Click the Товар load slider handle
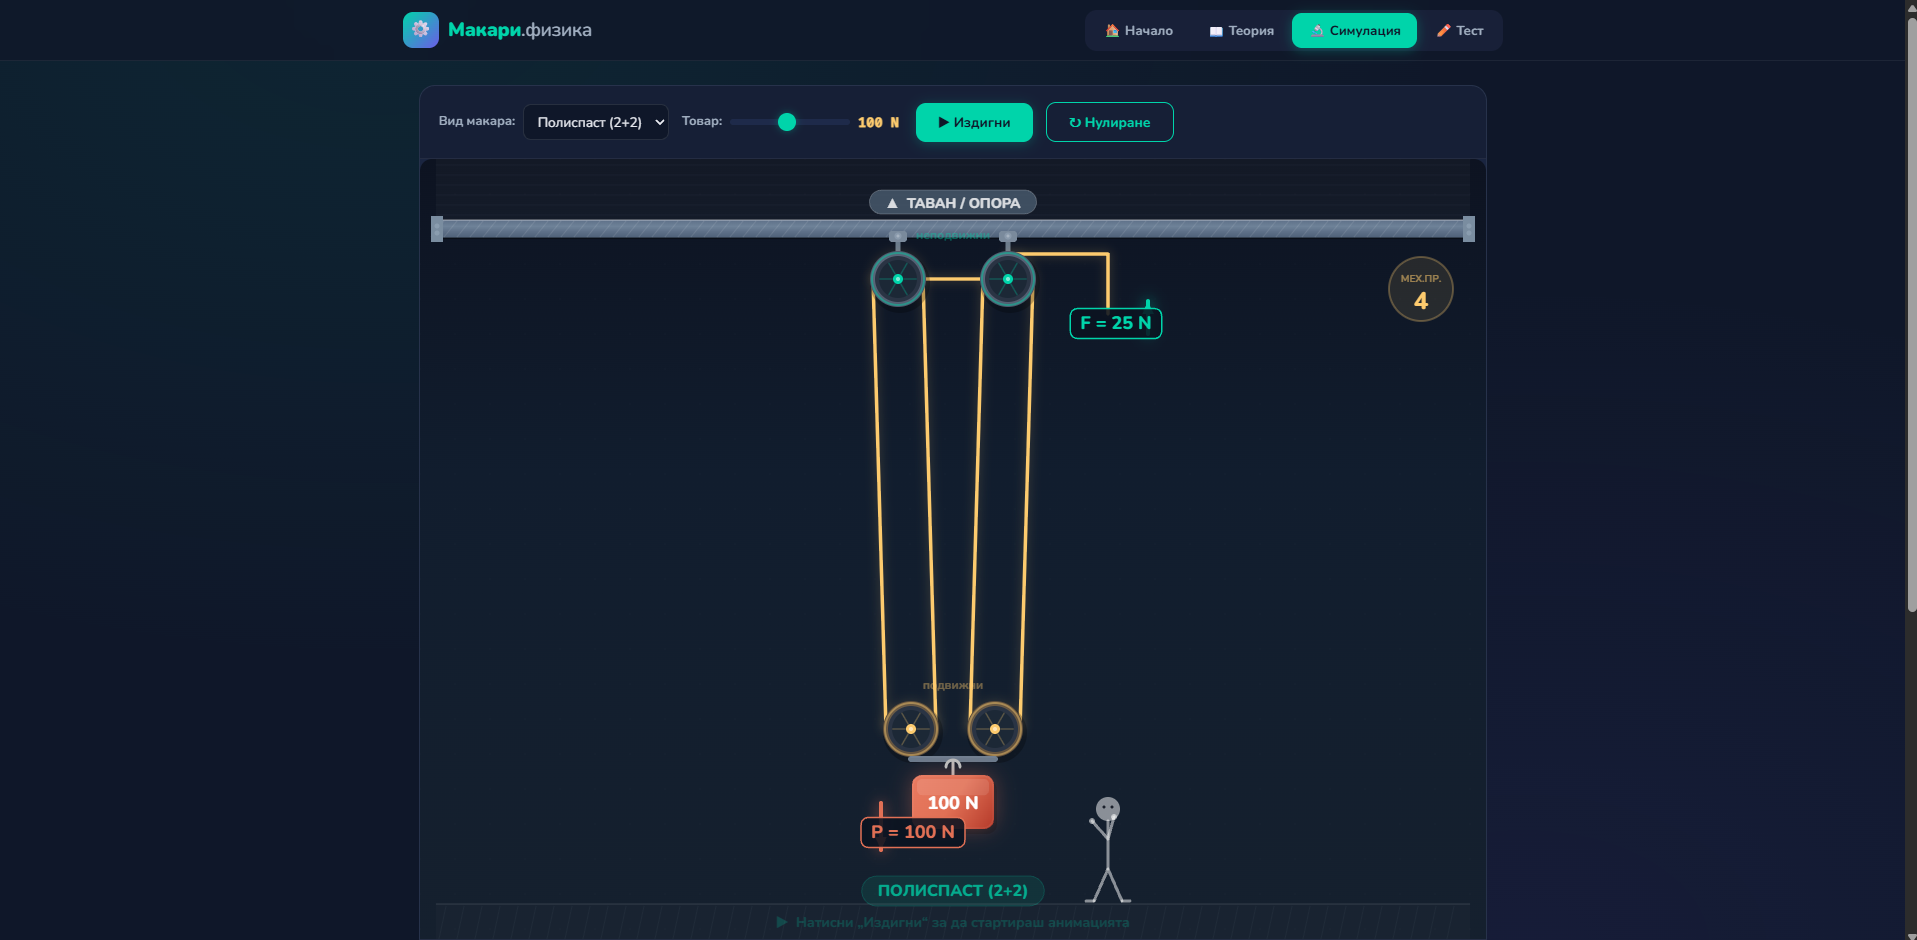1917x940 pixels. tap(787, 122)
